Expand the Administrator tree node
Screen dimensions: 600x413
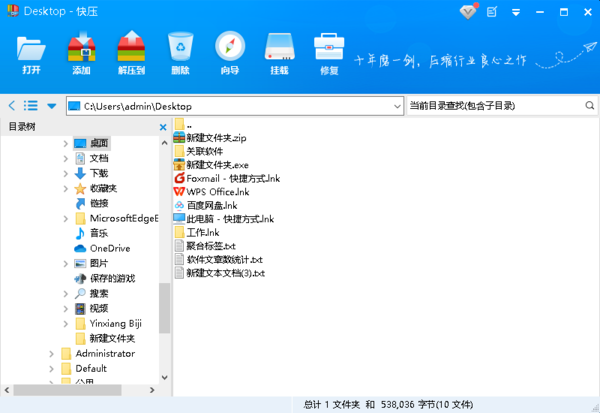click(51, 354)
